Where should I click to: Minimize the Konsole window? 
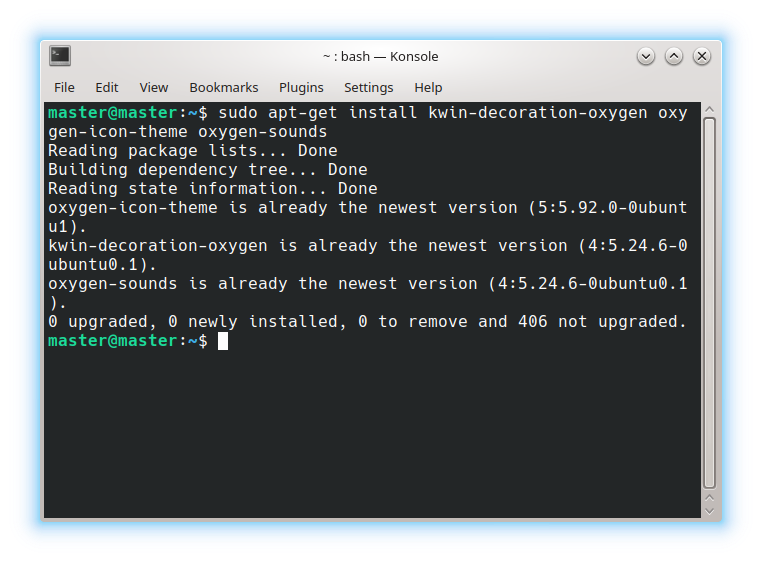(x=646, y=56)
